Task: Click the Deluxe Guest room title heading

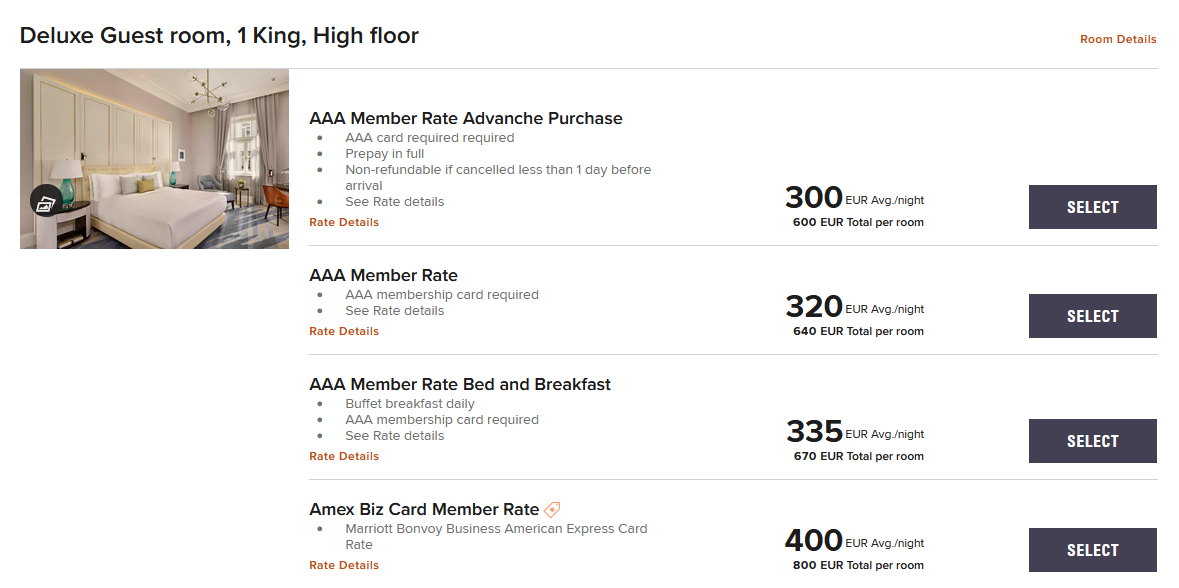Action: pyautogui.click(x=219, y=35)
